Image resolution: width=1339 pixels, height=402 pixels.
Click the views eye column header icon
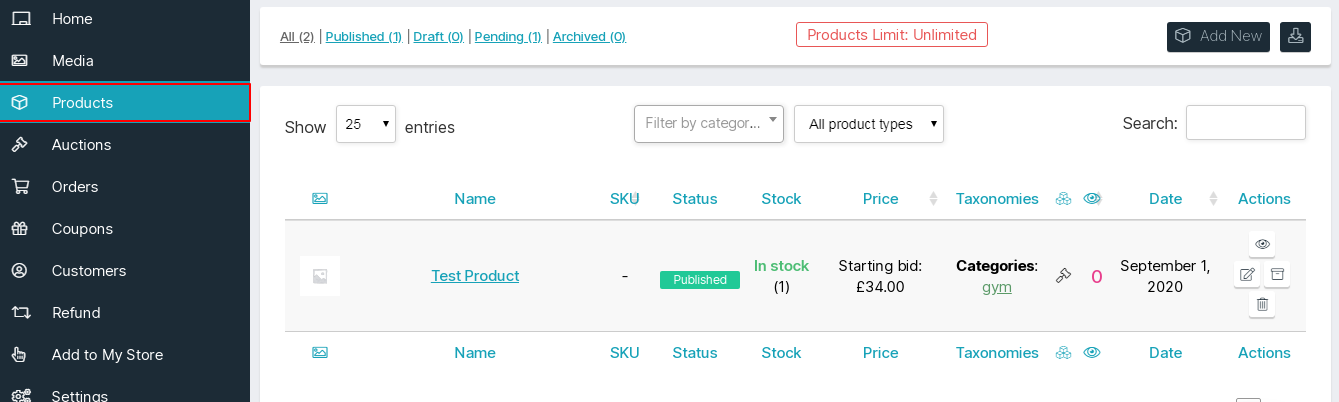pyautogui.click(x=1093, y=199)
